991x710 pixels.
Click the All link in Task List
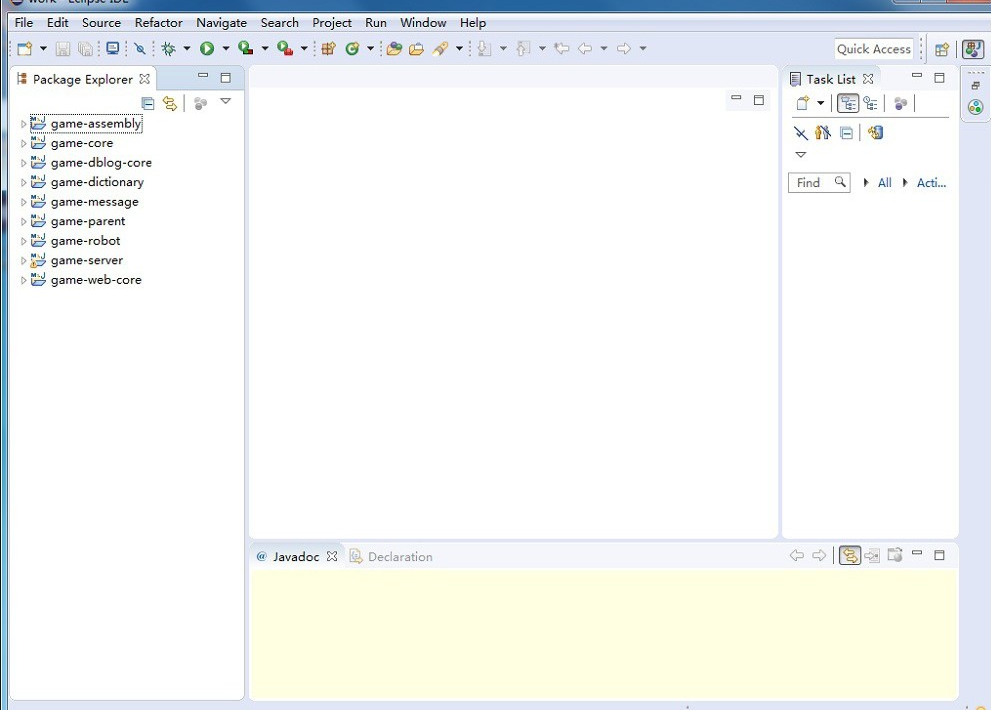point(884,183)
